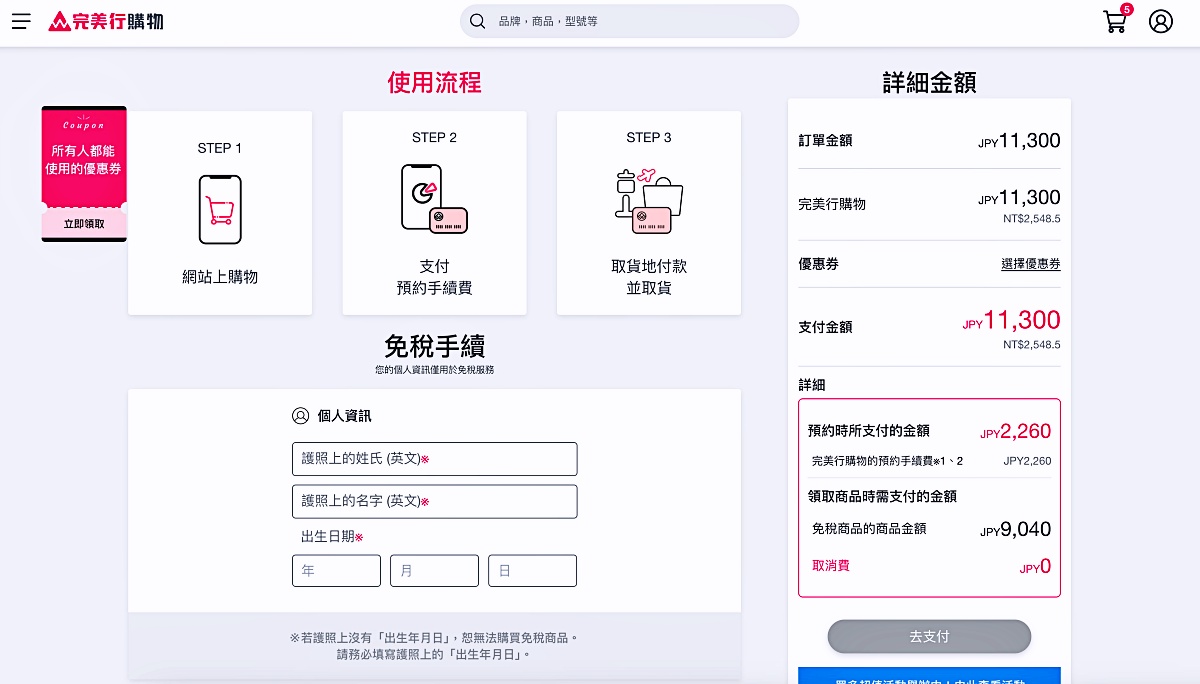Click the STEP 3 取貨地付款並取貨 text
This screenshot has width=1200, height=684.
coord(649,277)
